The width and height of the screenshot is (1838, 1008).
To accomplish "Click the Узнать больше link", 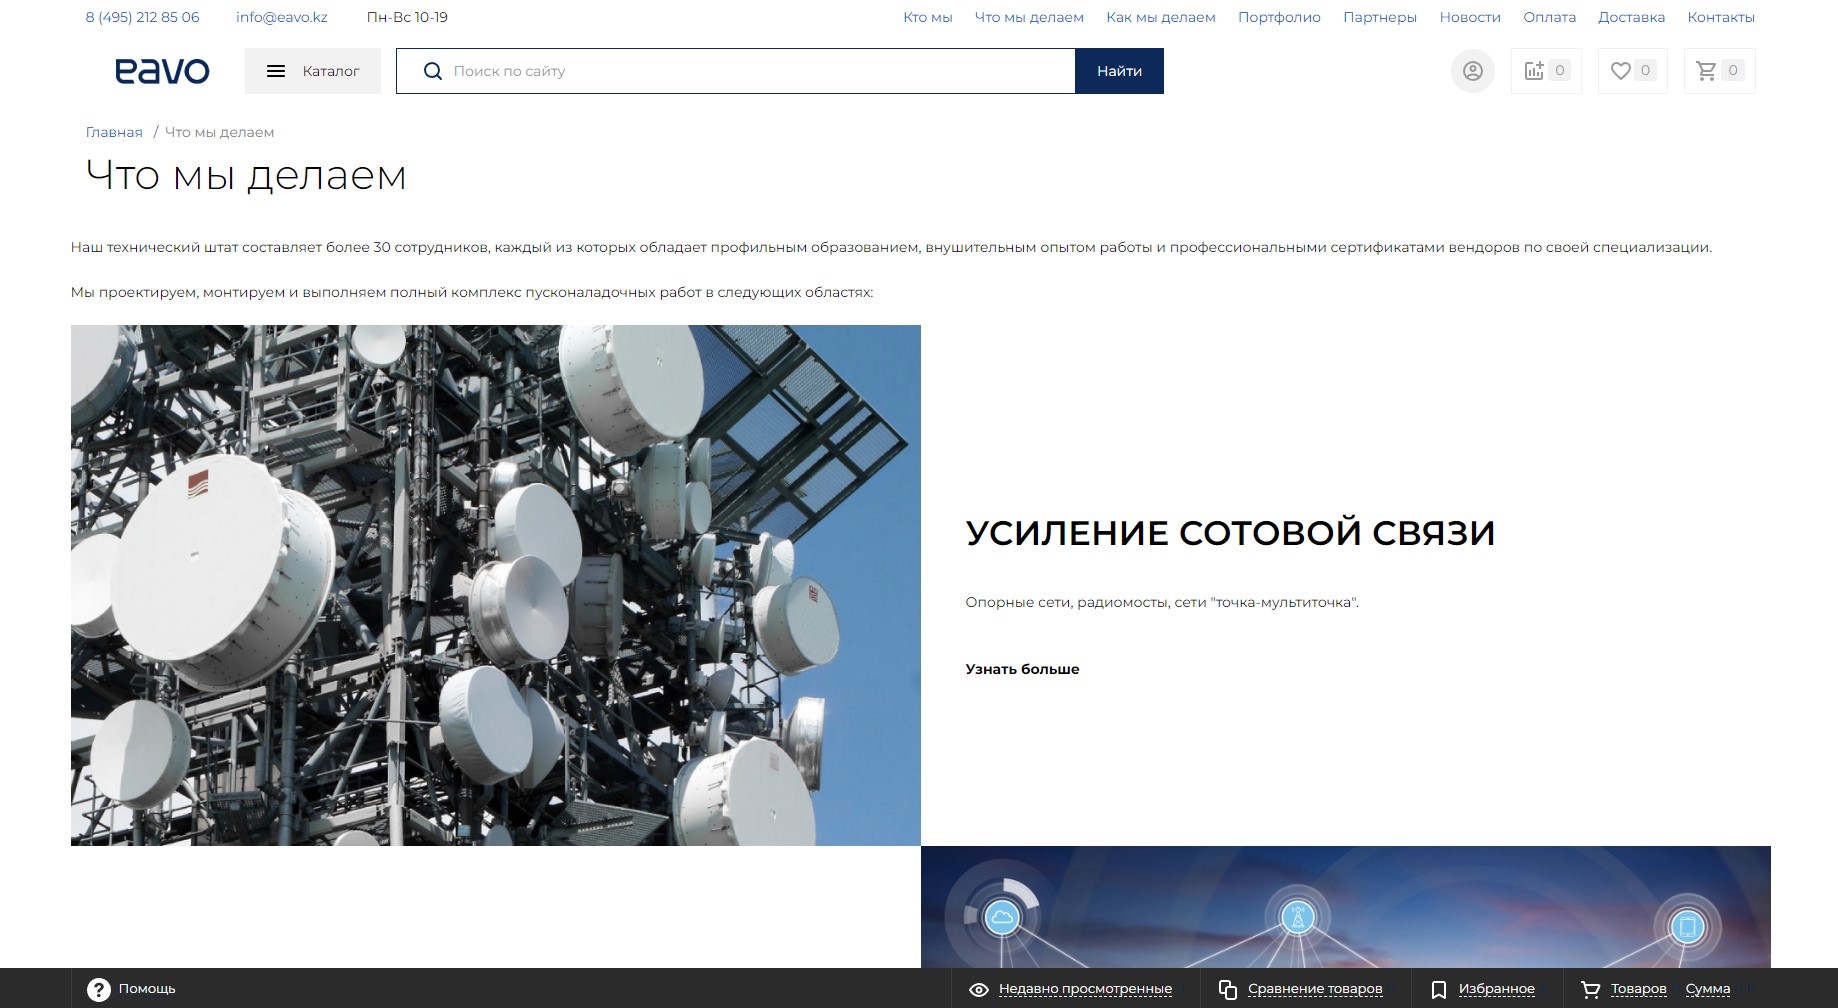I will pos(1022,669).
